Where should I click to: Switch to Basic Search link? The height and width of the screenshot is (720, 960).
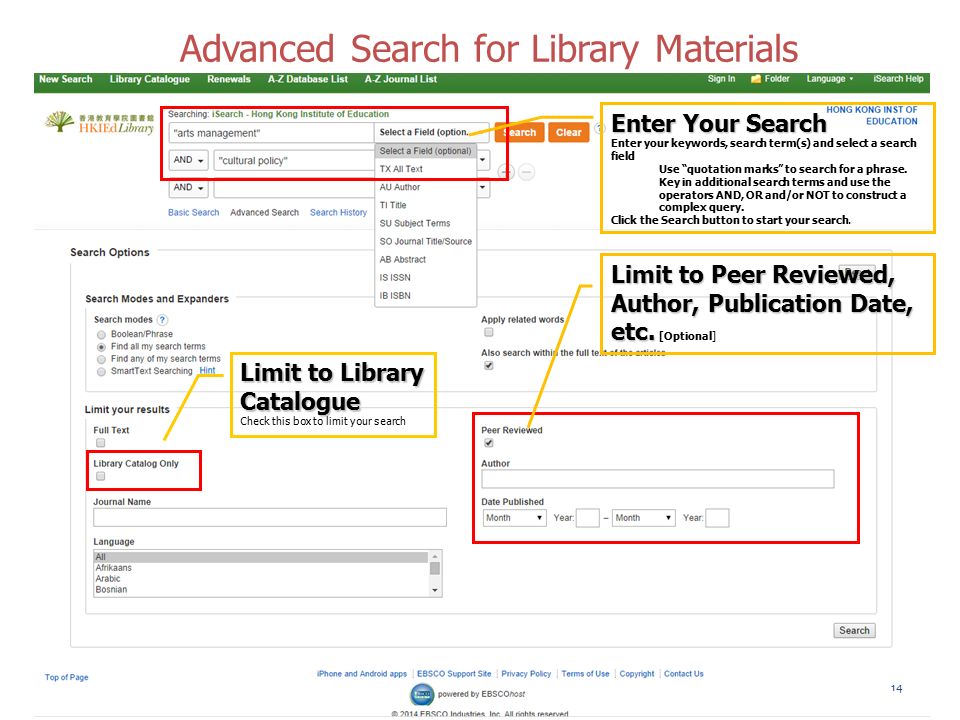click(193, 212)
